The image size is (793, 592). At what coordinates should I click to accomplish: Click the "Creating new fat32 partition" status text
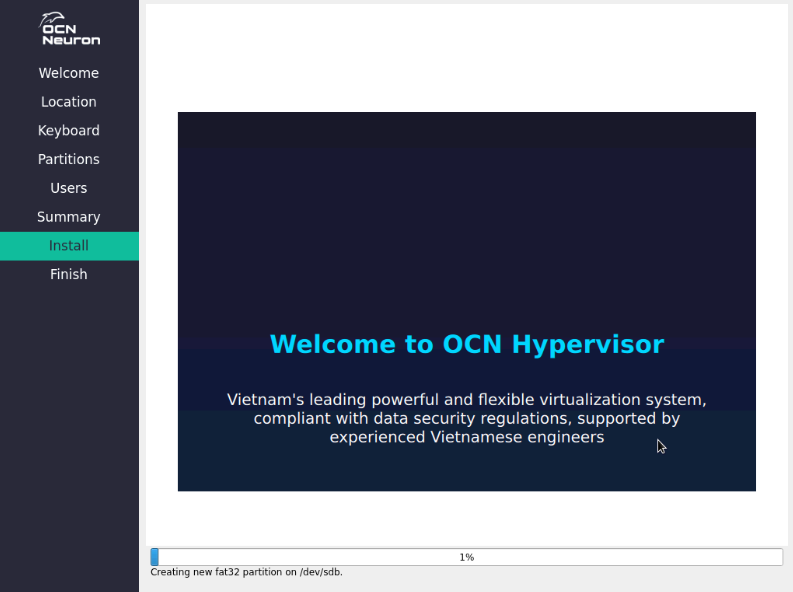click(246, 572)
